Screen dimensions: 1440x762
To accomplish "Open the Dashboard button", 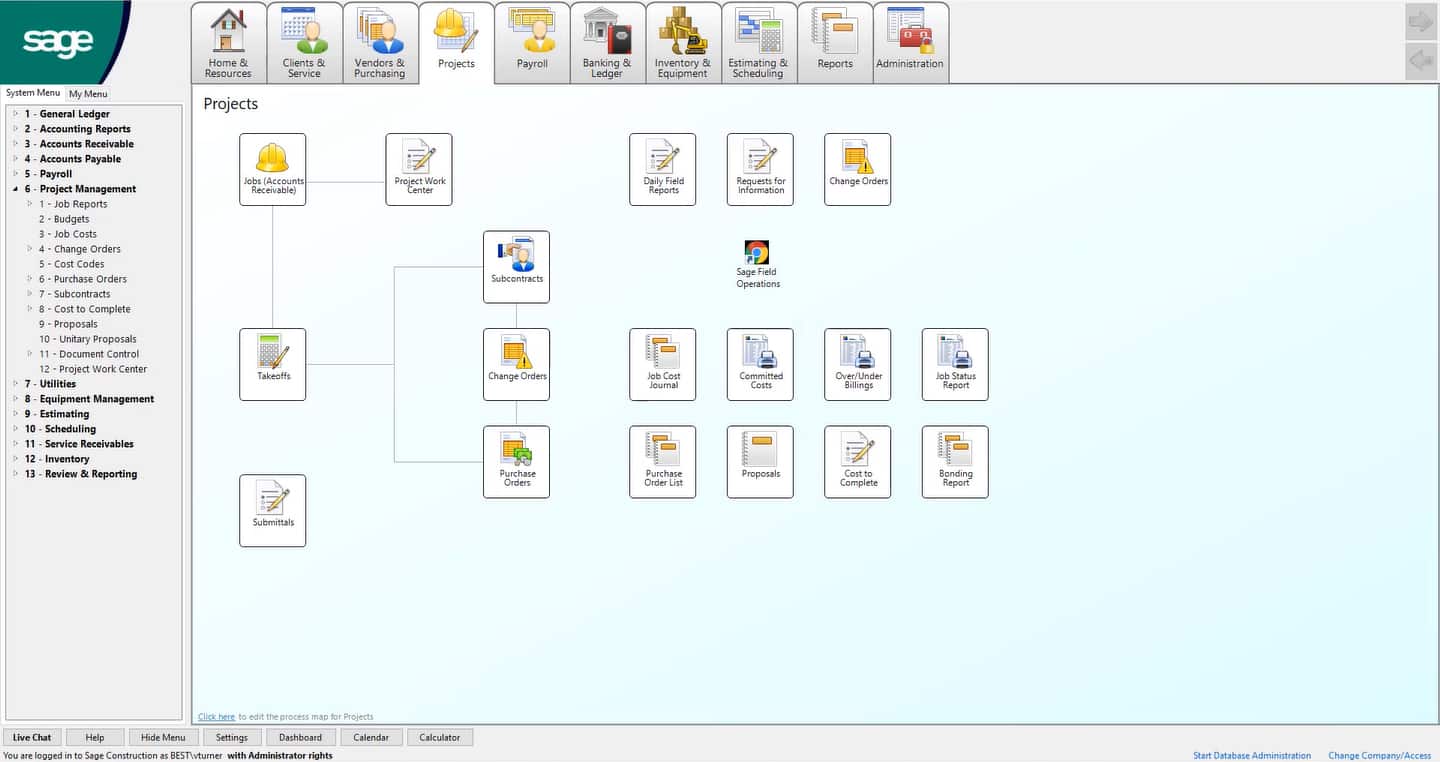I will [300, 737].
